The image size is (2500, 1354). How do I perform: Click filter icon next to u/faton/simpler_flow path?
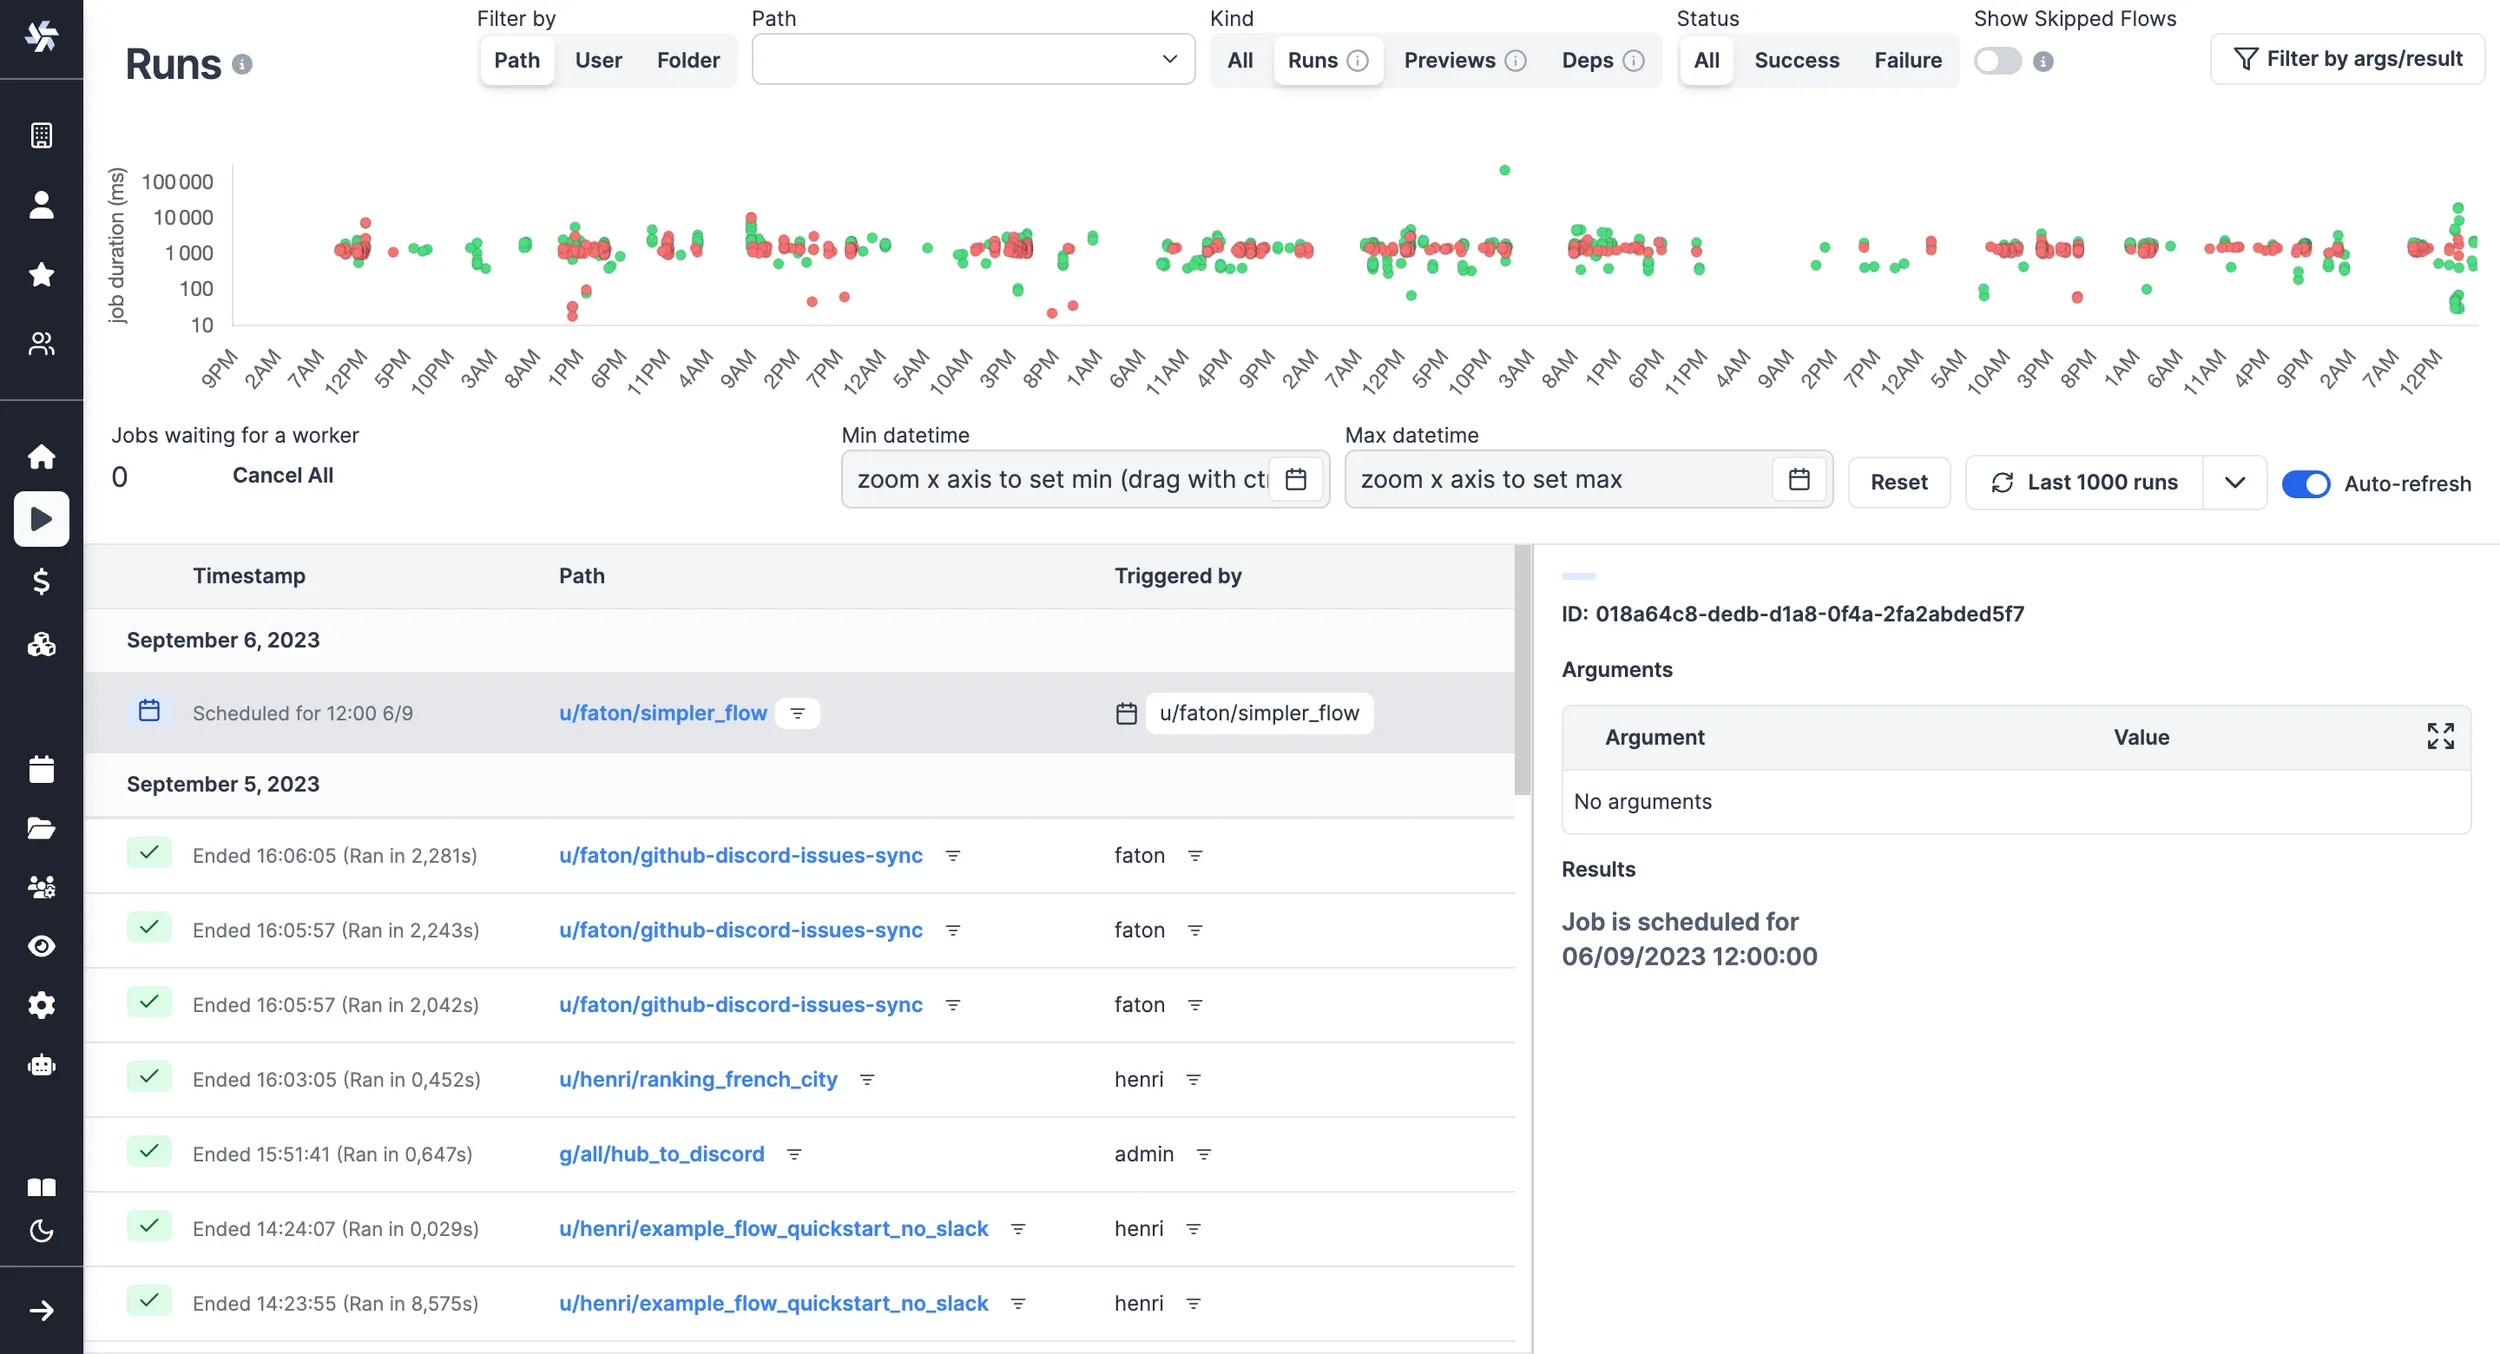(x=797, y=713)
